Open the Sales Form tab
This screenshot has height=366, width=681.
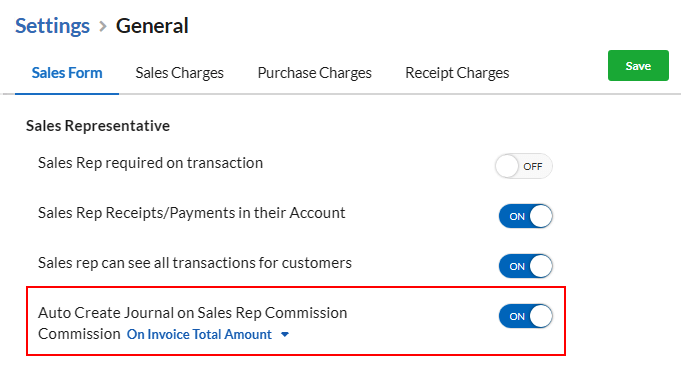coord(67,73)
